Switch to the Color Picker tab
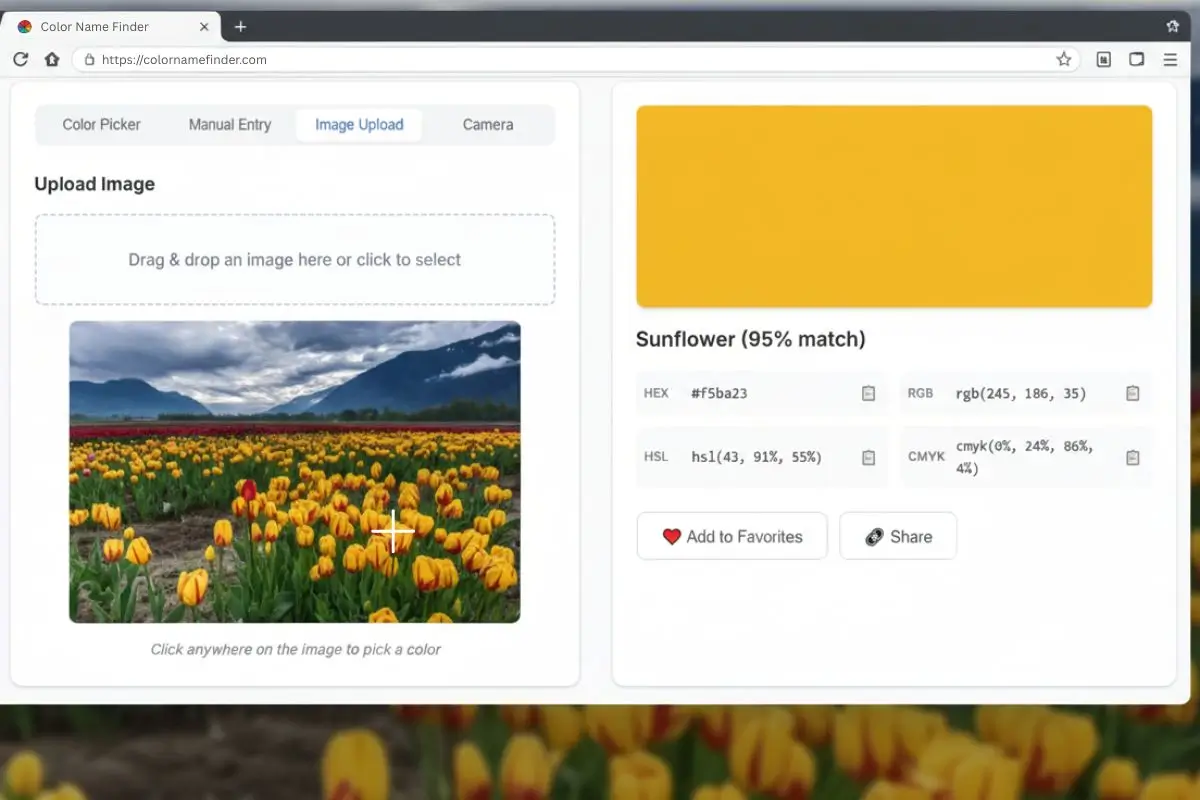This screenshot has width=1200, height=800. click(x=101, y=125)
